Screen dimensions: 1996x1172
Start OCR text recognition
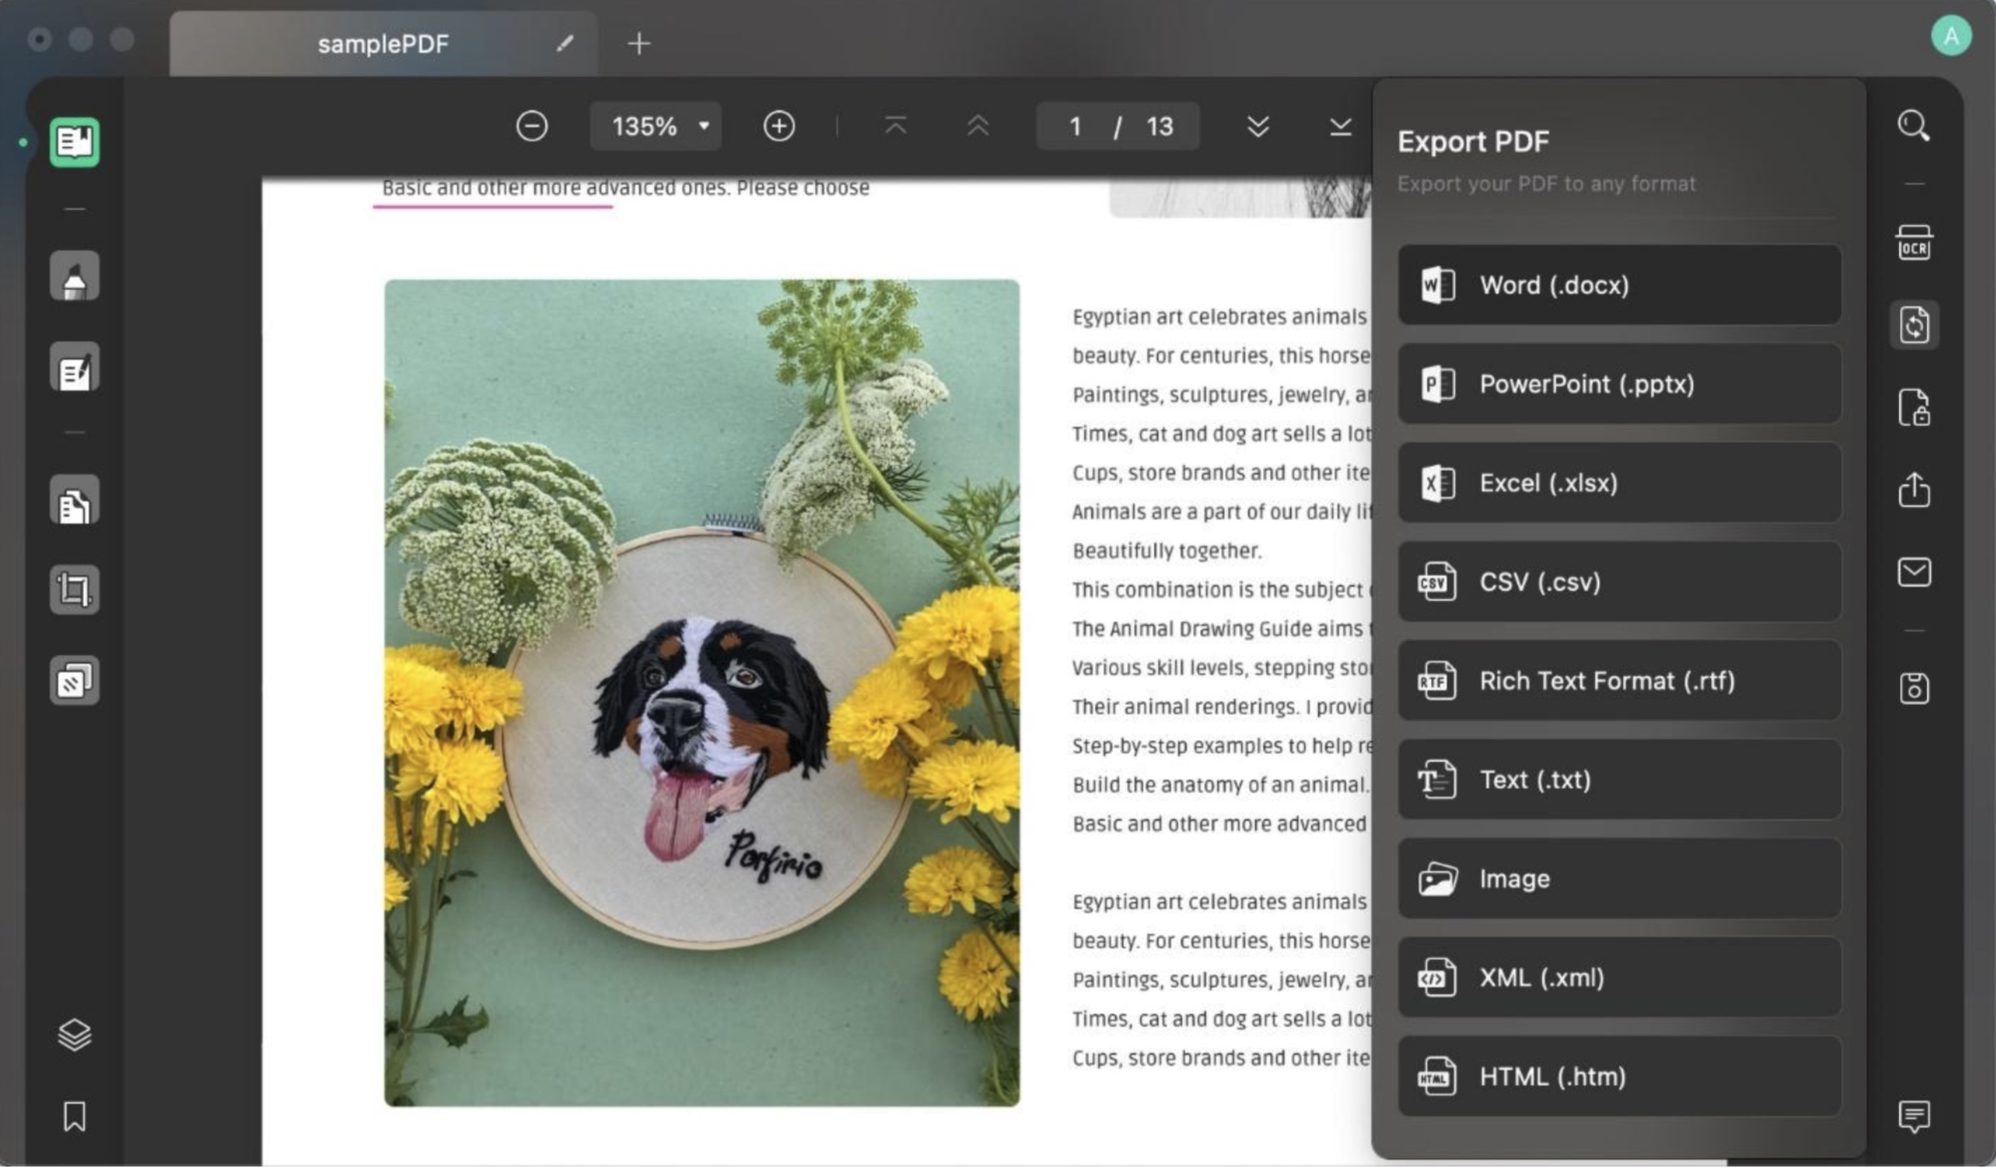coord(1916,243)
